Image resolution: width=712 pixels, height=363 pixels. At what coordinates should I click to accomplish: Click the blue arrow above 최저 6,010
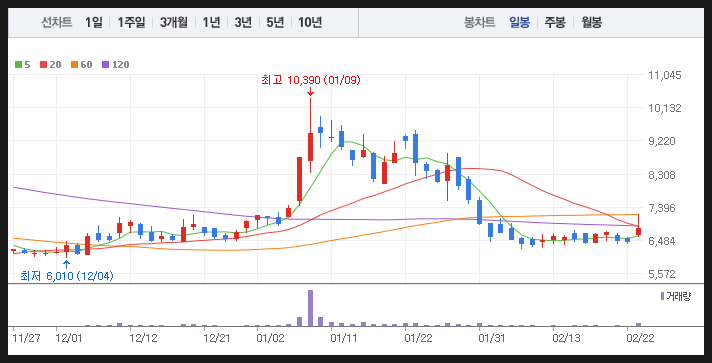(66, 264)
